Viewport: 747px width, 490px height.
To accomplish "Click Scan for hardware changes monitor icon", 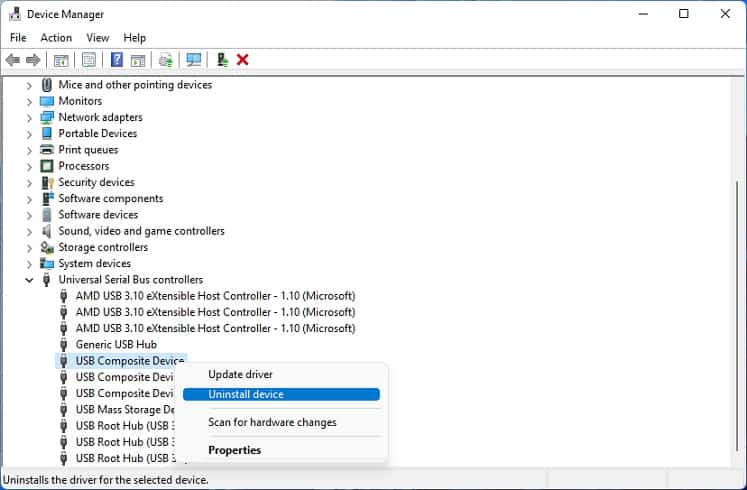I will (x=194, y=60).
